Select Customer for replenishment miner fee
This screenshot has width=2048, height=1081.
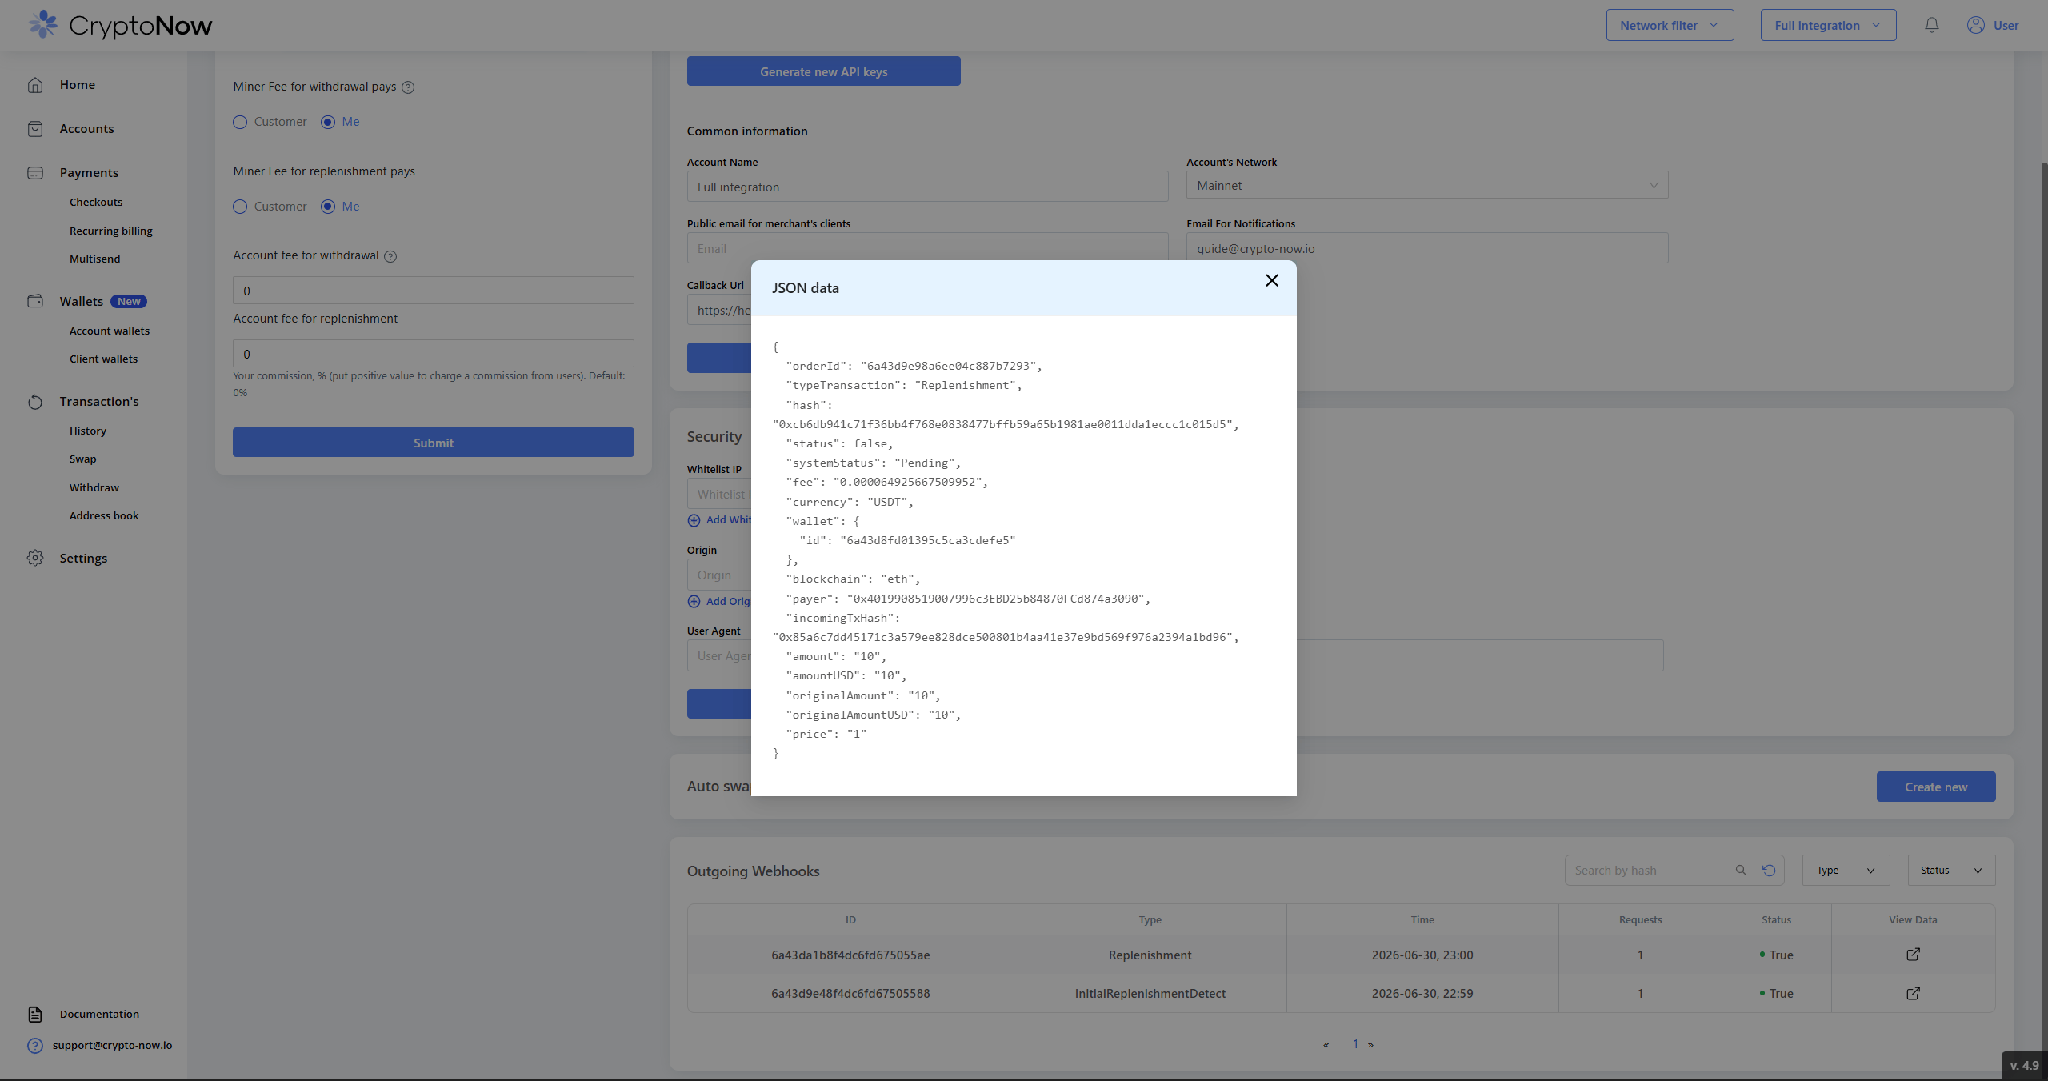coord(240,207)
